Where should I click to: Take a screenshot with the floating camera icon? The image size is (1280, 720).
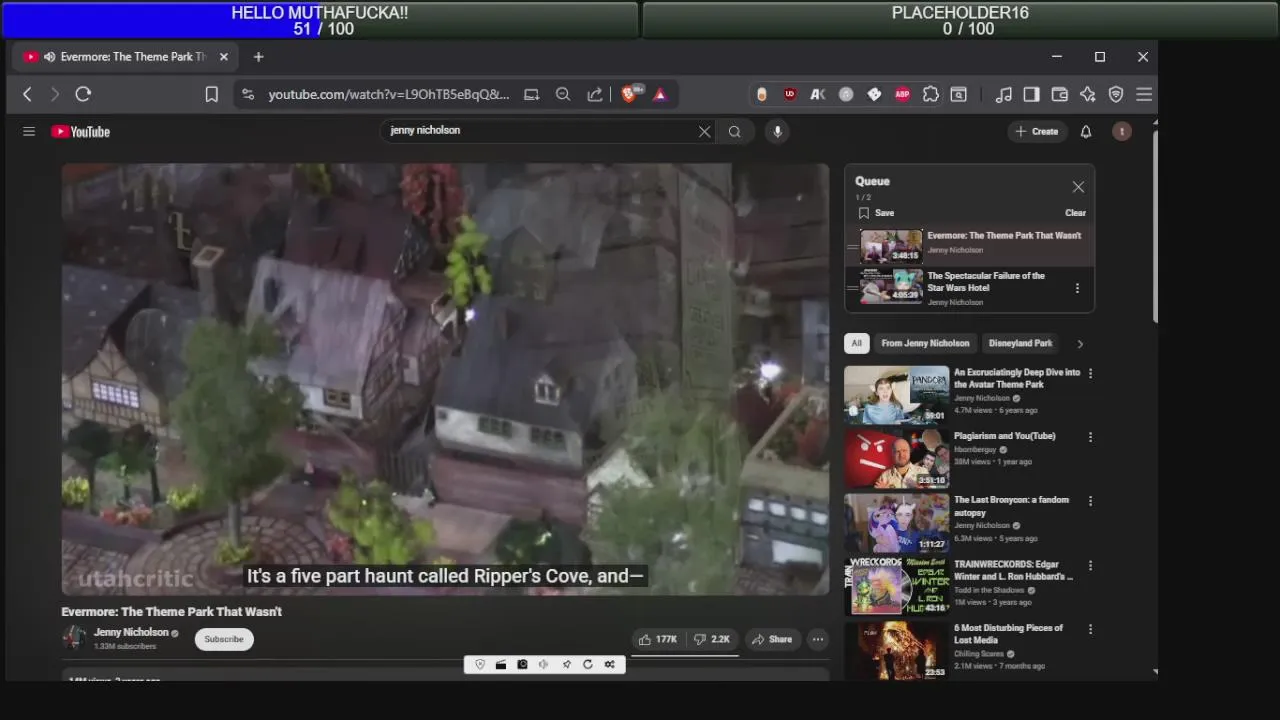click(522, 665)
